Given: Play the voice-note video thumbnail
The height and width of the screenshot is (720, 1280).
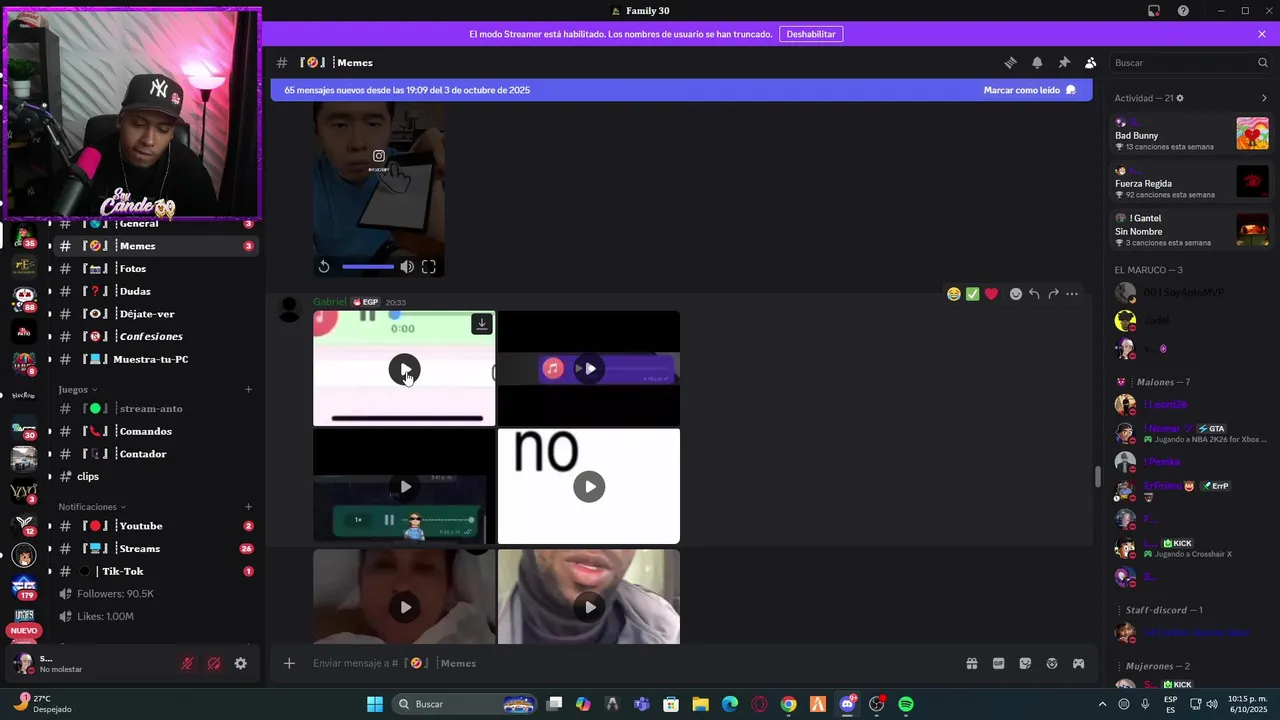Looking at the screenshot, I should [404, 487].
